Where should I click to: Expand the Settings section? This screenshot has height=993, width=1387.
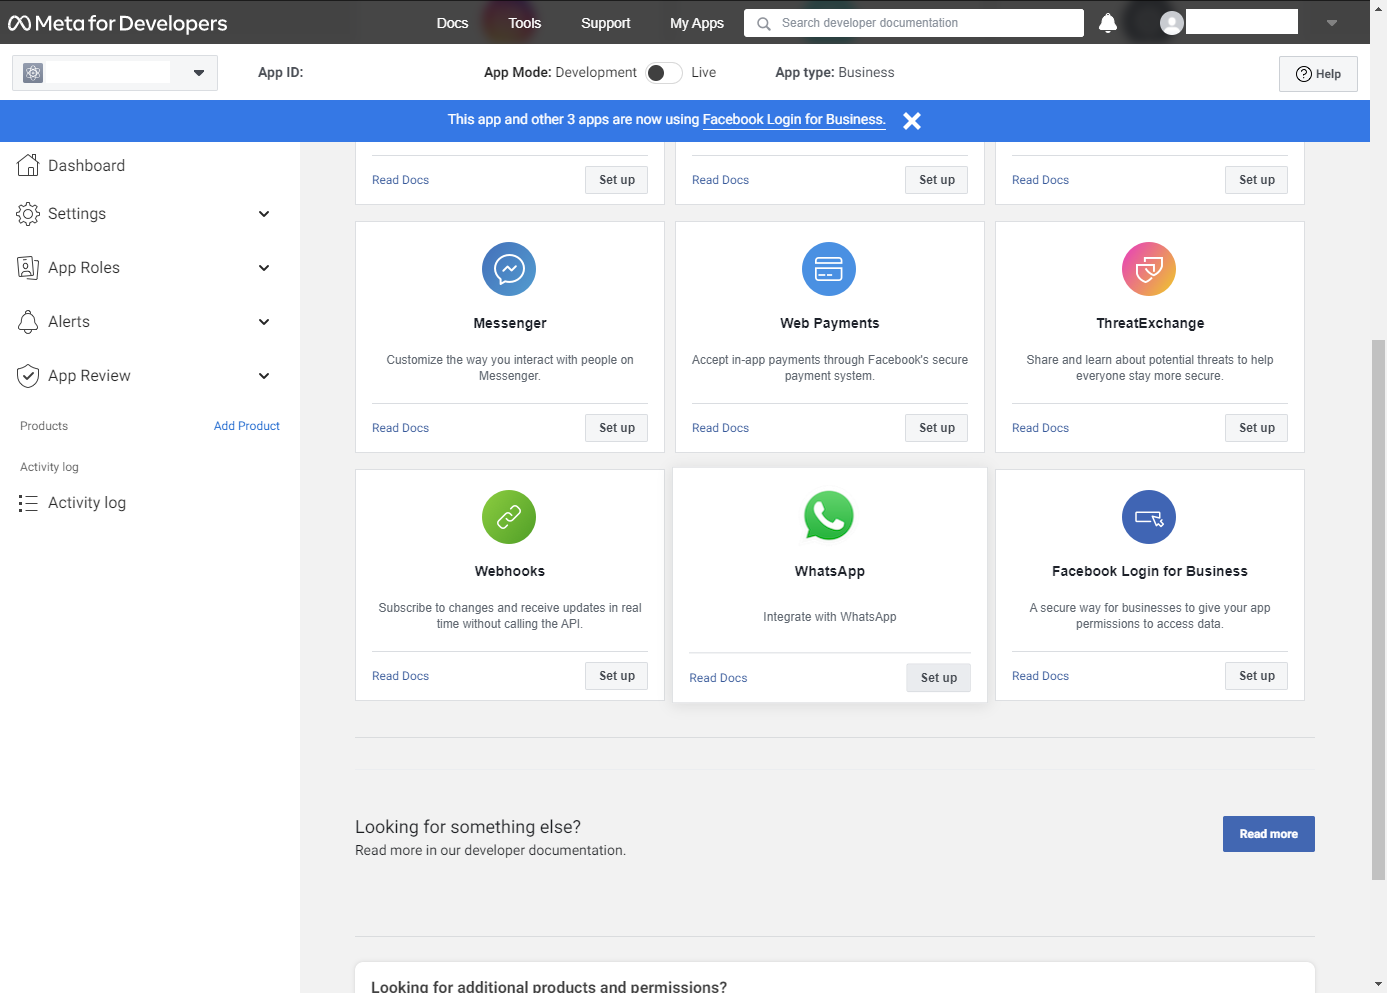click(x=264, y=214)
